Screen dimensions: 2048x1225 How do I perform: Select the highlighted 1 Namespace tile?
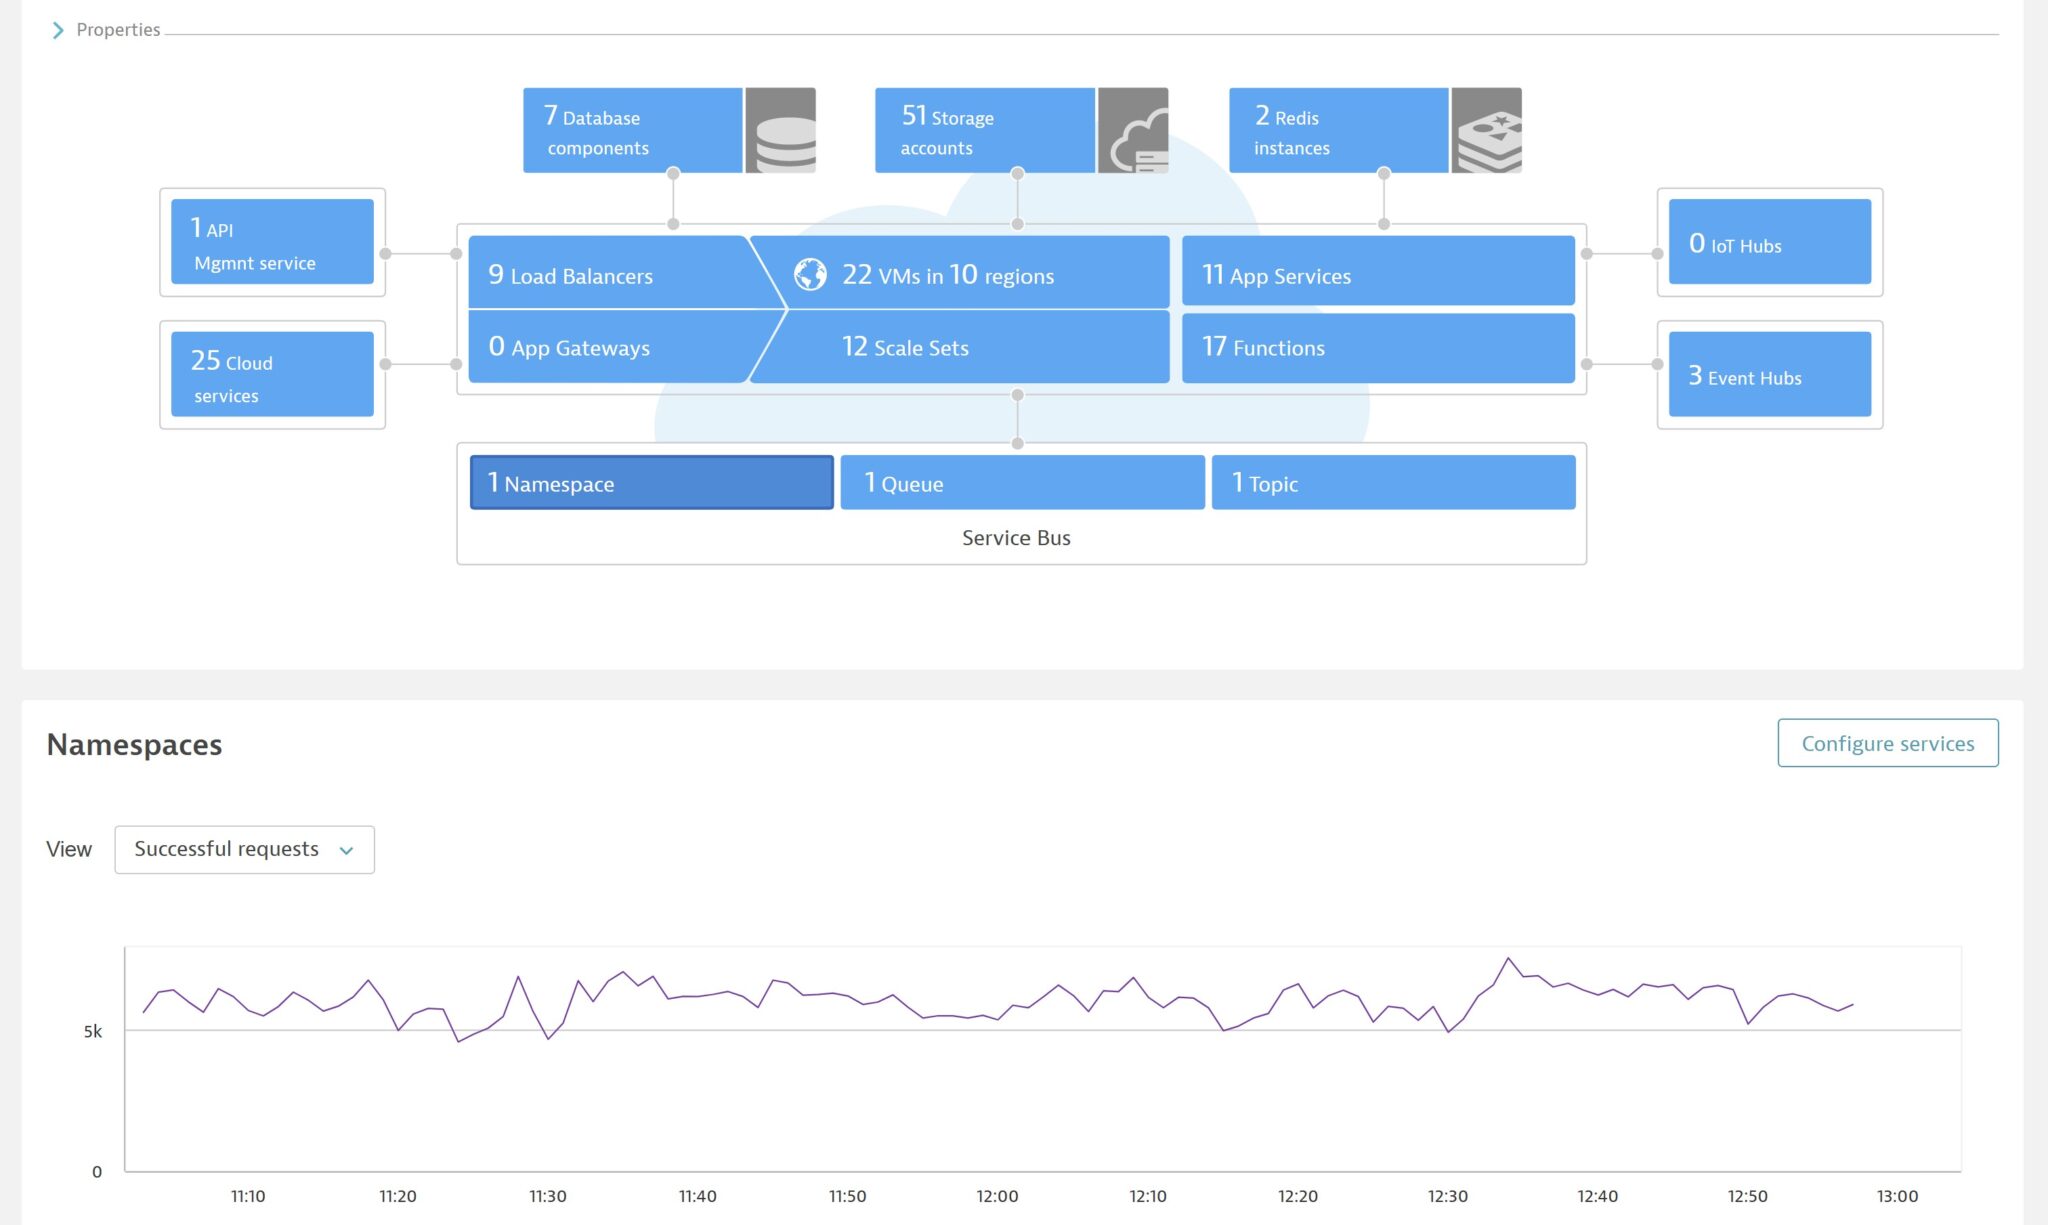point(651,483)
